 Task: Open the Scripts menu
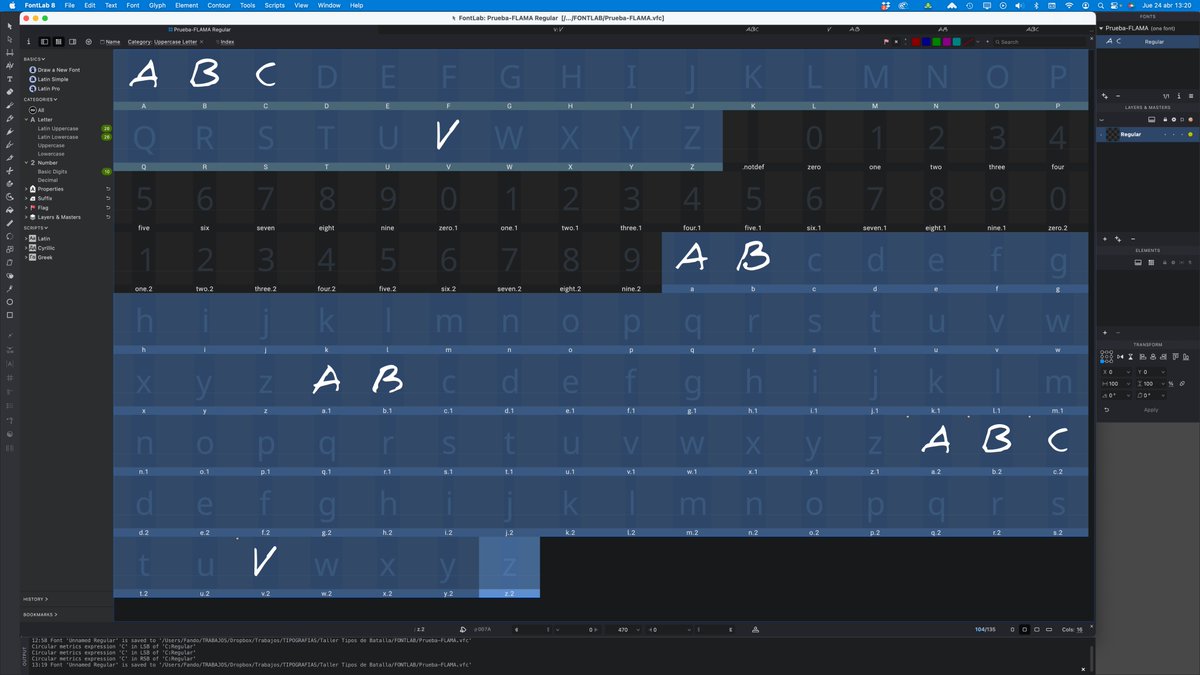(x=274, y=5)
